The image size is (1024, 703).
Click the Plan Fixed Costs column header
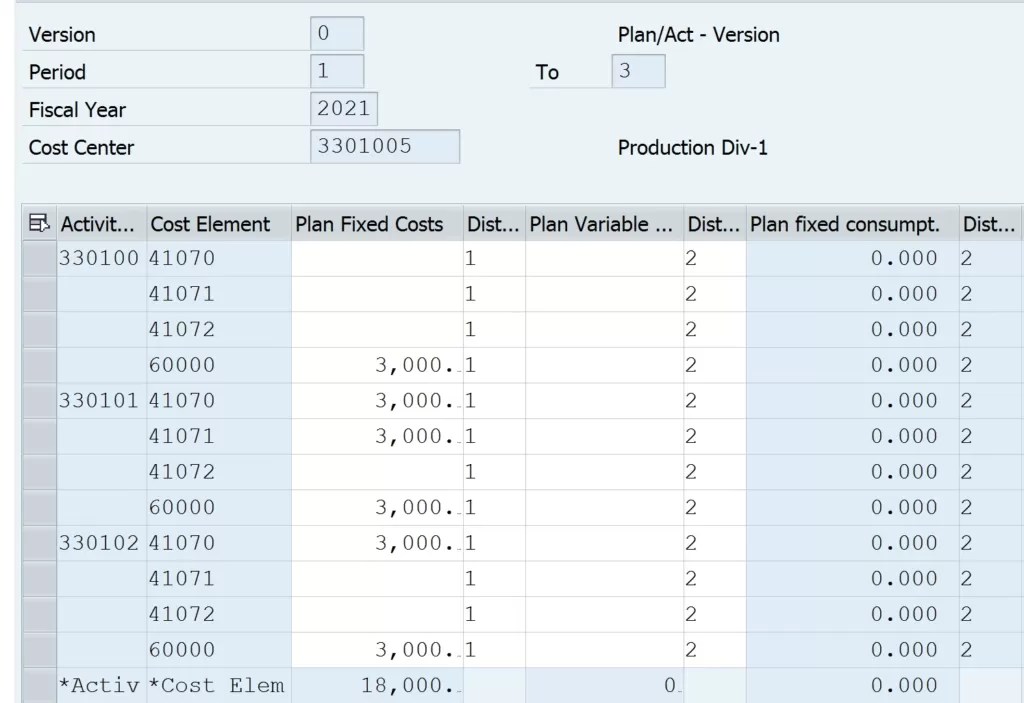[x=369, y=224]
